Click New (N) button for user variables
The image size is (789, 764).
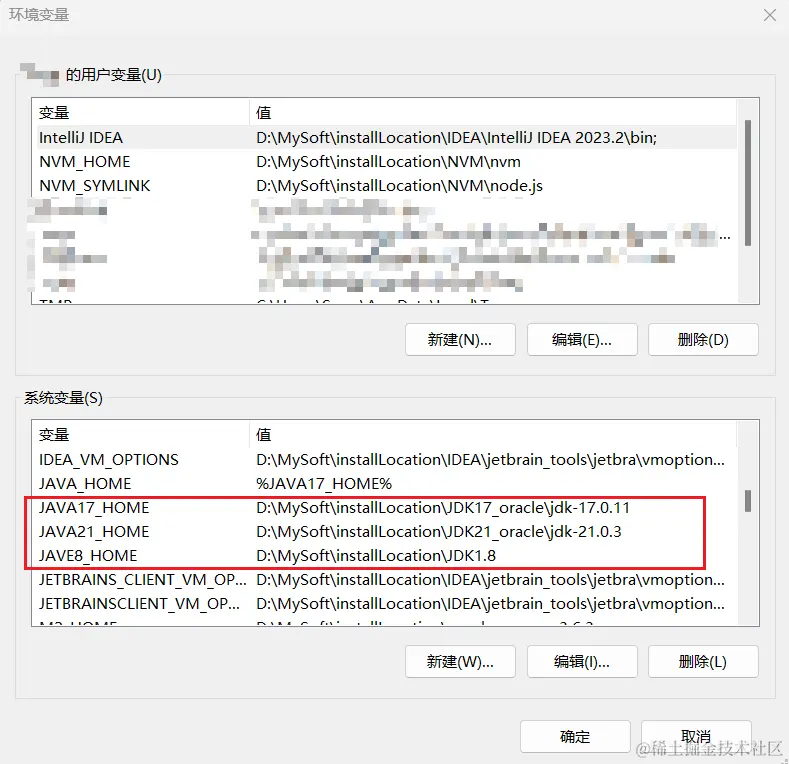pos(460,340)
